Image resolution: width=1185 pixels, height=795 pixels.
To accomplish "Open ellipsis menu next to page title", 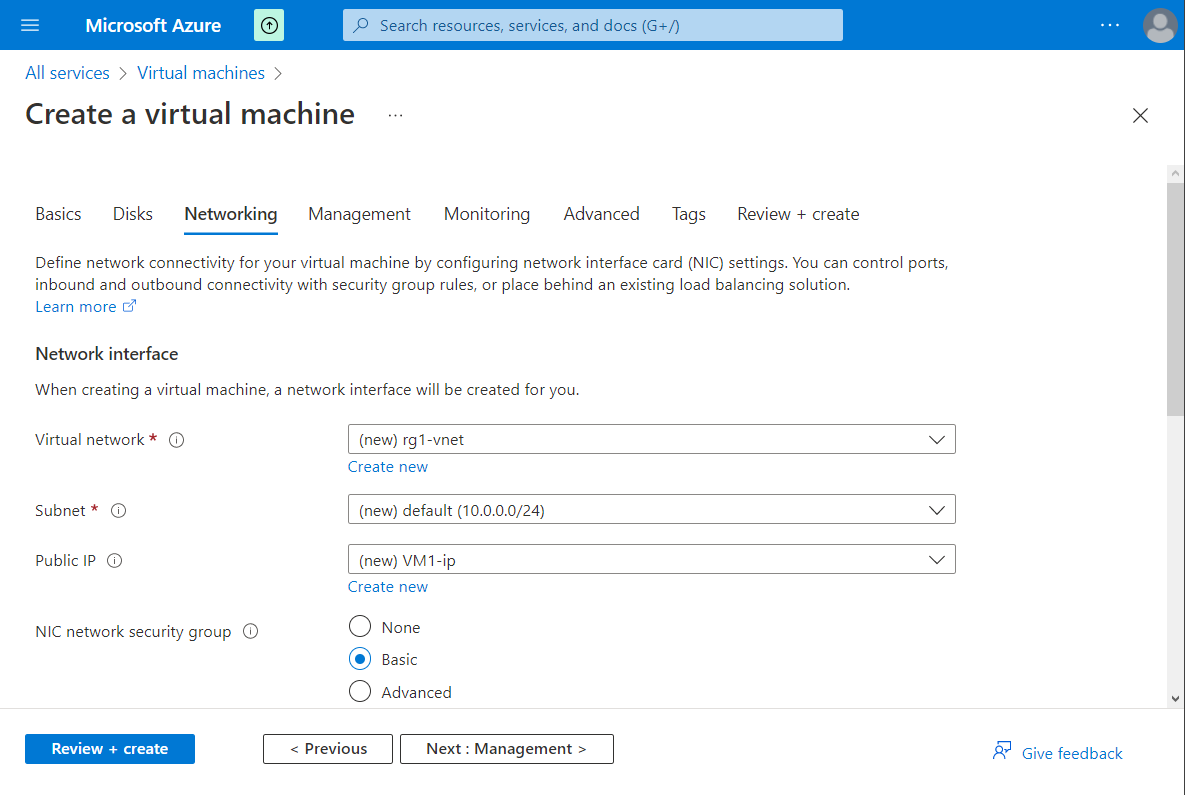I will 395,116.
